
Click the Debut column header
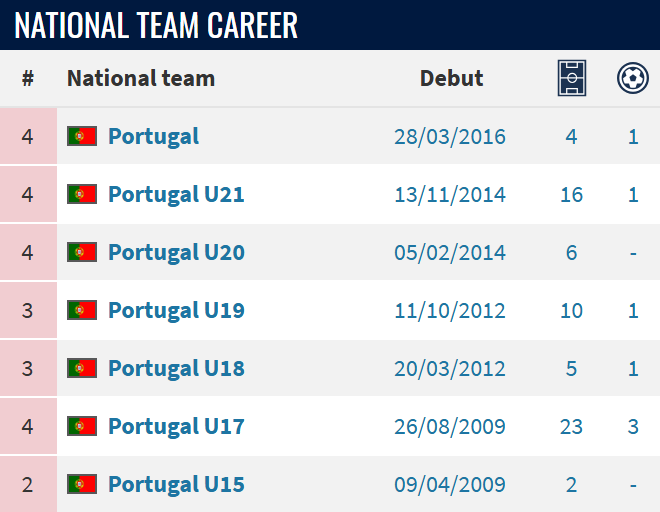pos(451,78)
